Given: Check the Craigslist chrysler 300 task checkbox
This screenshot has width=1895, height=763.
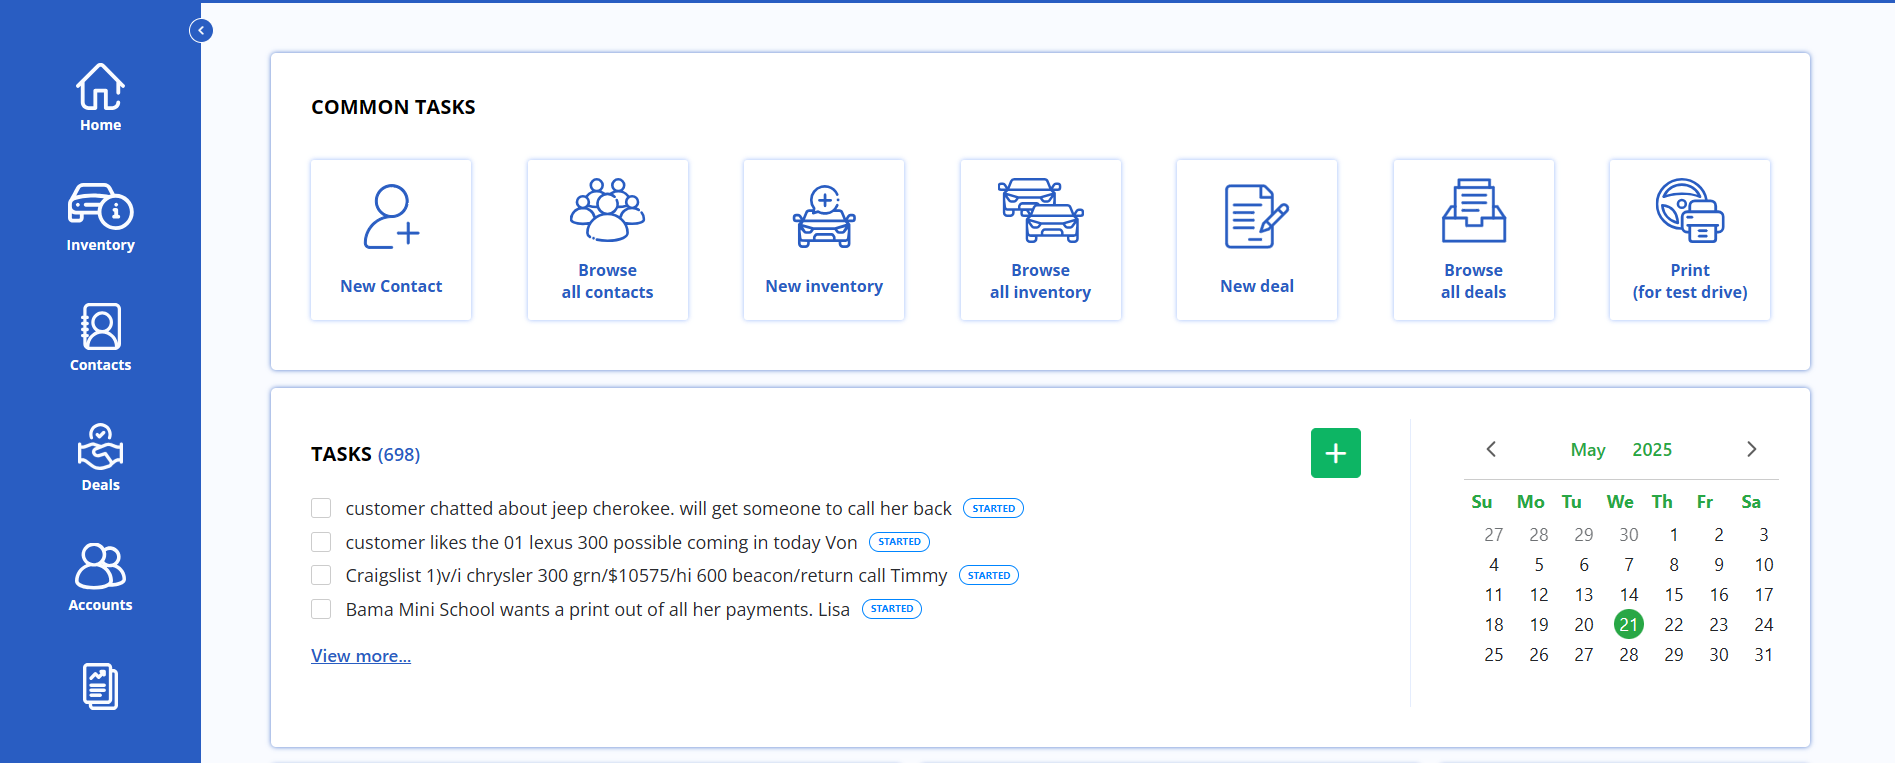Looking at the screenshot, I should [x=321, y=575].
